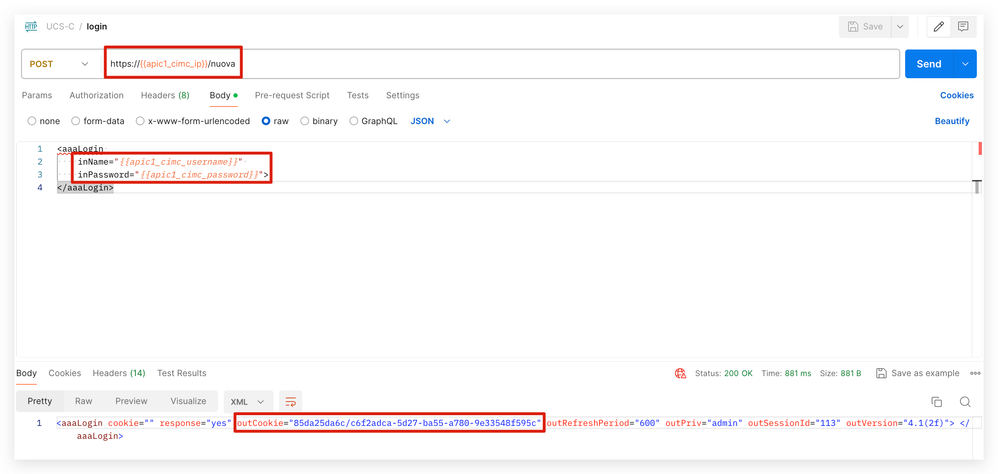Screen dimensions: 998x474
Task: Open the JSON body format dropdown
Action: tap(430, 121)
